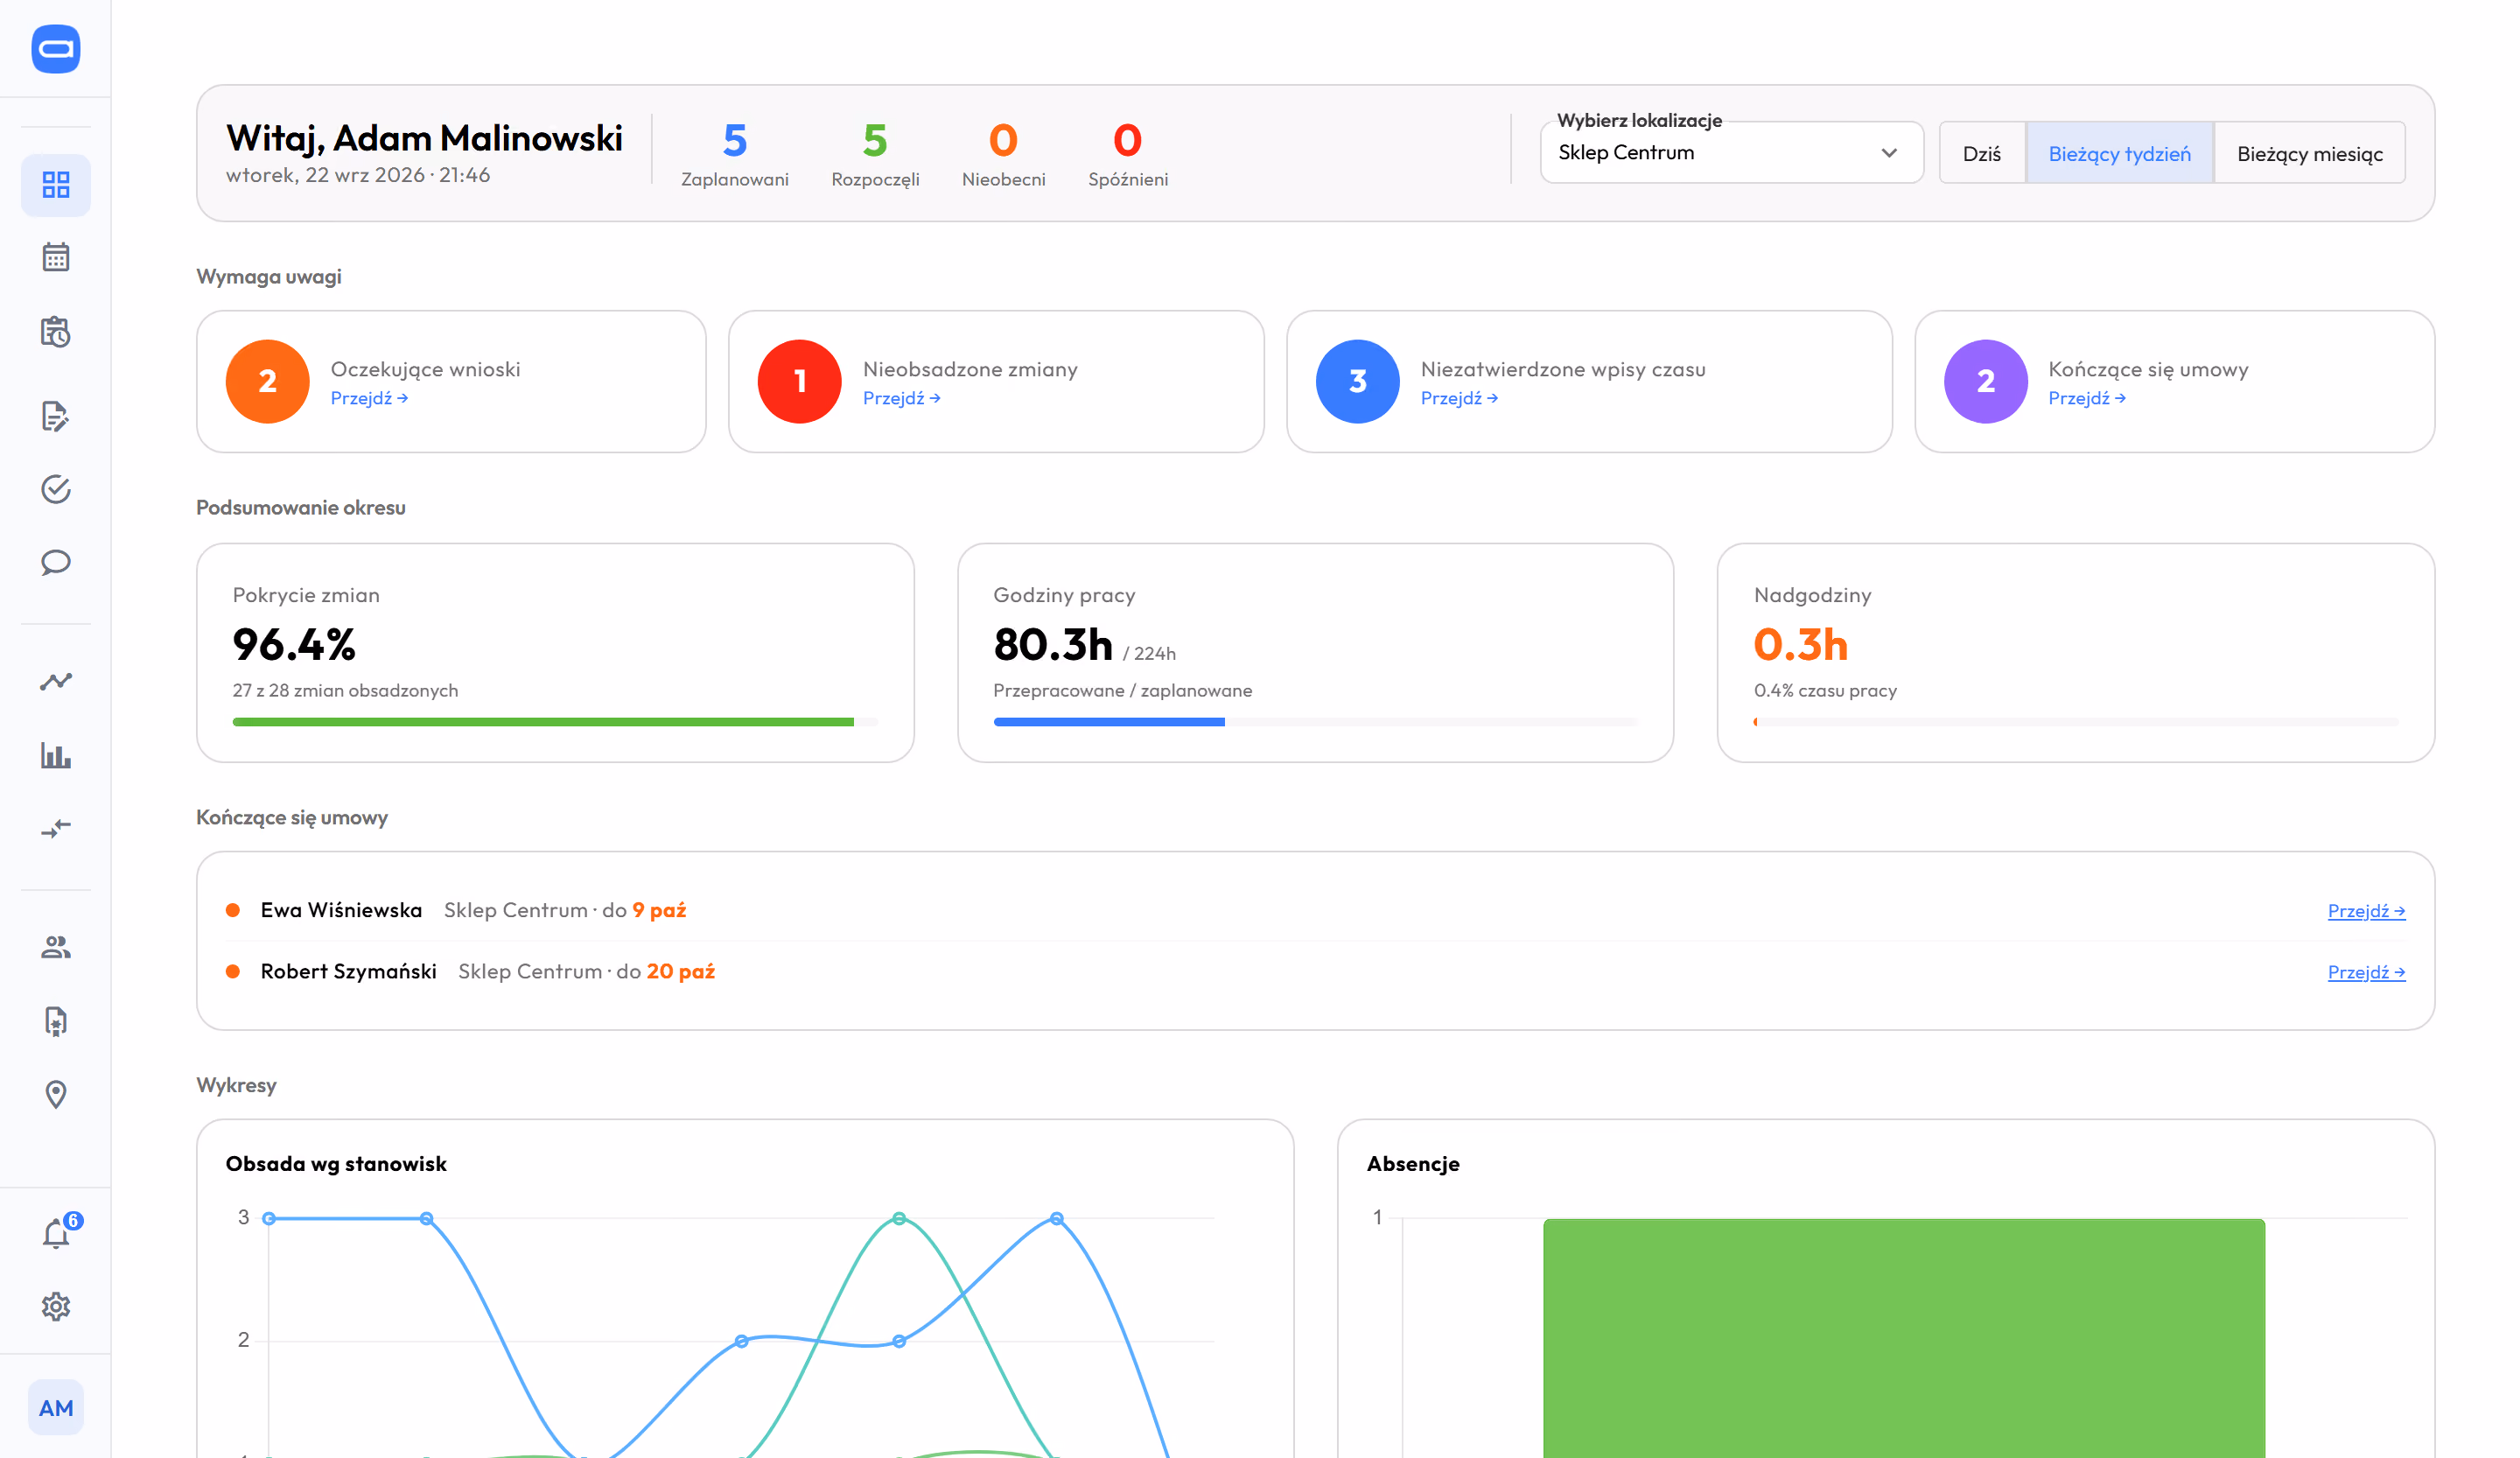Follow Przejdź link under Nieobsadzone zmiany
This screenshot has width=2520, height=1458.
click(901, 398)
